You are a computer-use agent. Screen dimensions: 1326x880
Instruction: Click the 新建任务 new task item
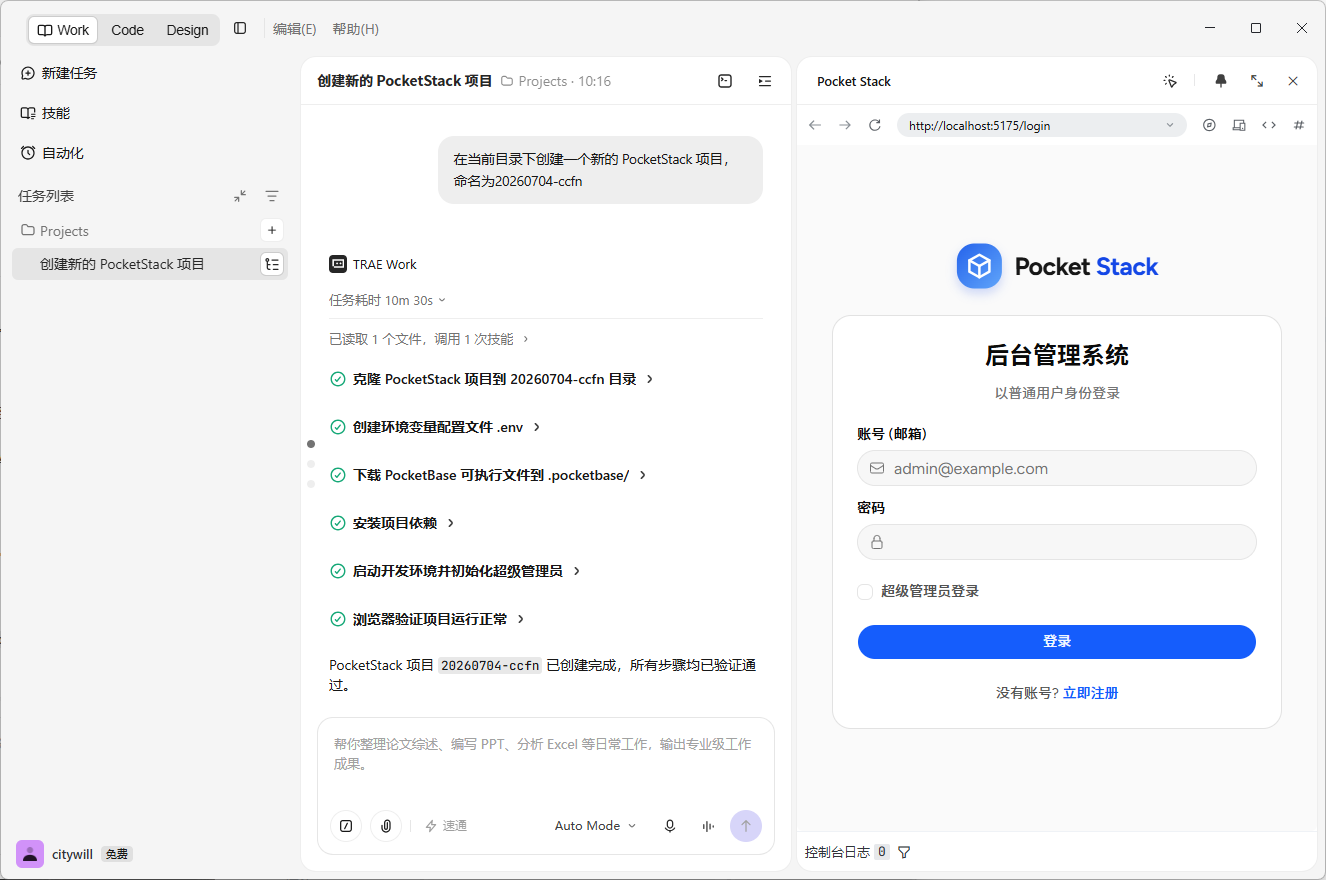click(x=60, y=73)
